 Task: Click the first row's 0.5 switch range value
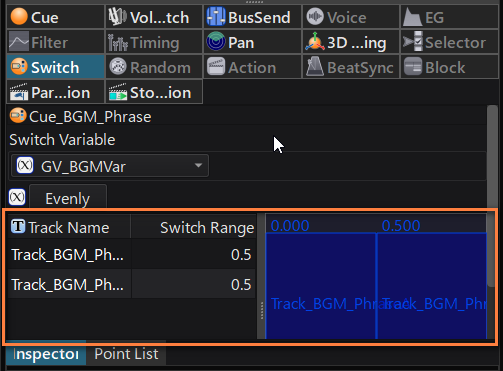241,255
